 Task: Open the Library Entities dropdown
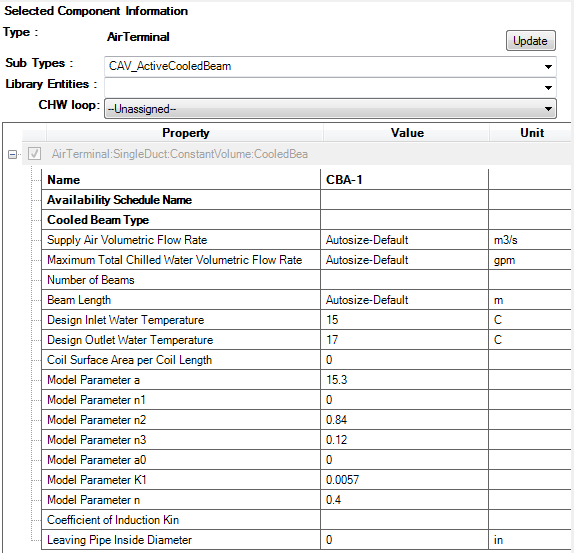click(x=330, y=87)
